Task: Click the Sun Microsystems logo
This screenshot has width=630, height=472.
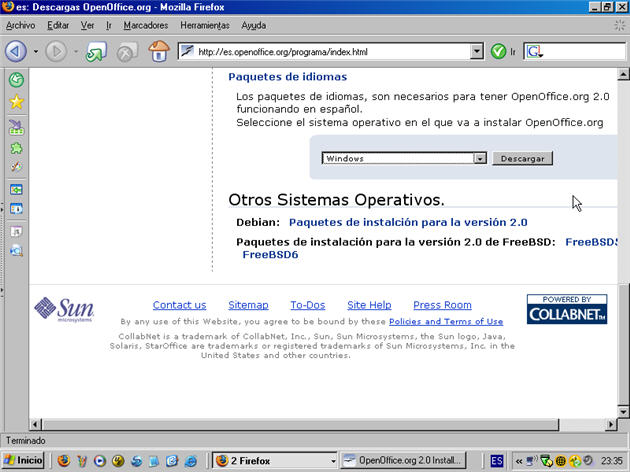Action: 64,309
